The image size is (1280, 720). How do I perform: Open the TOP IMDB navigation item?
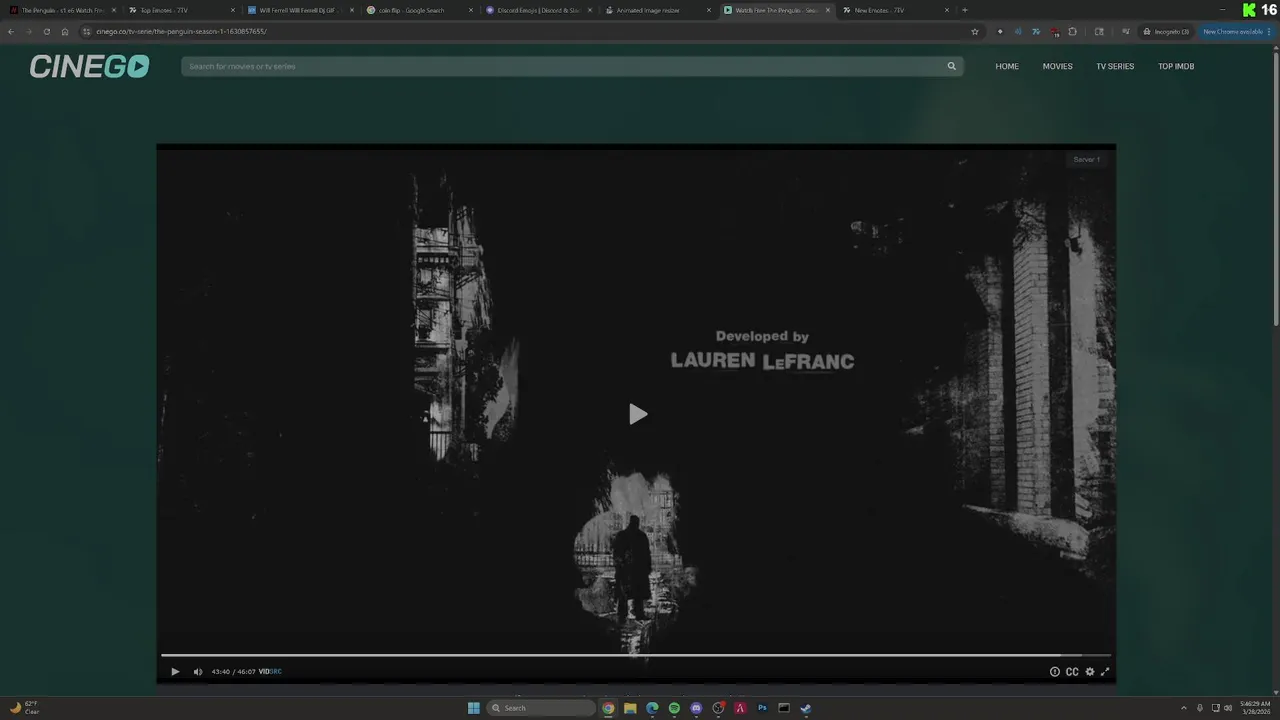[1176, 66]
